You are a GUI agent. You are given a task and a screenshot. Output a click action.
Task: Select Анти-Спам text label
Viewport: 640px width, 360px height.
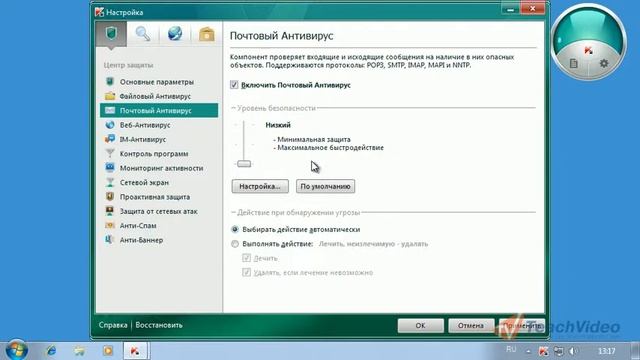coord(138,226)
